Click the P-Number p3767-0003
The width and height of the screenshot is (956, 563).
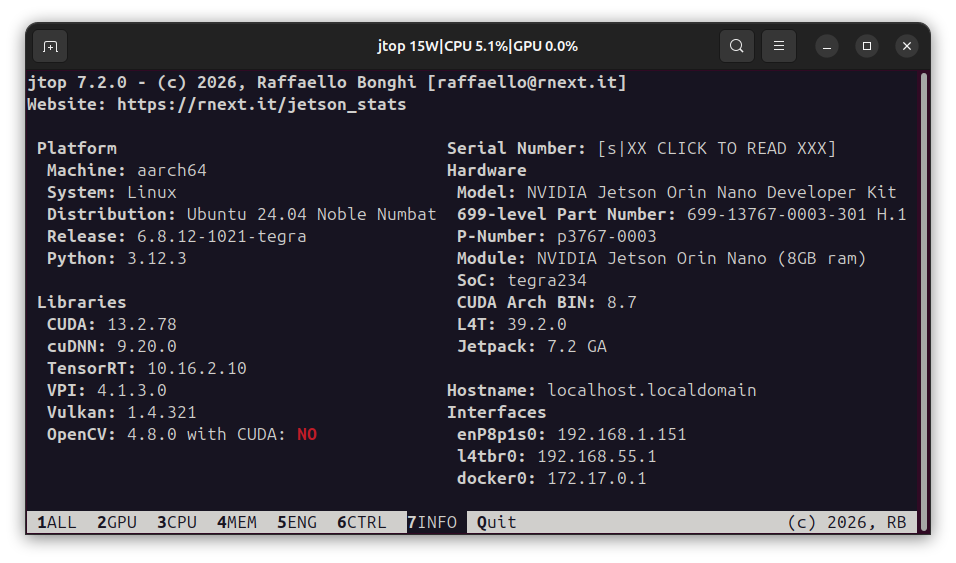[607, 237]
